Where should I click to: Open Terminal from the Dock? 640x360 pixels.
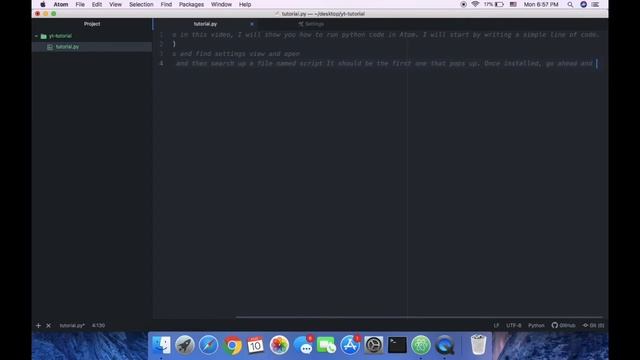[x=397, y=345]
